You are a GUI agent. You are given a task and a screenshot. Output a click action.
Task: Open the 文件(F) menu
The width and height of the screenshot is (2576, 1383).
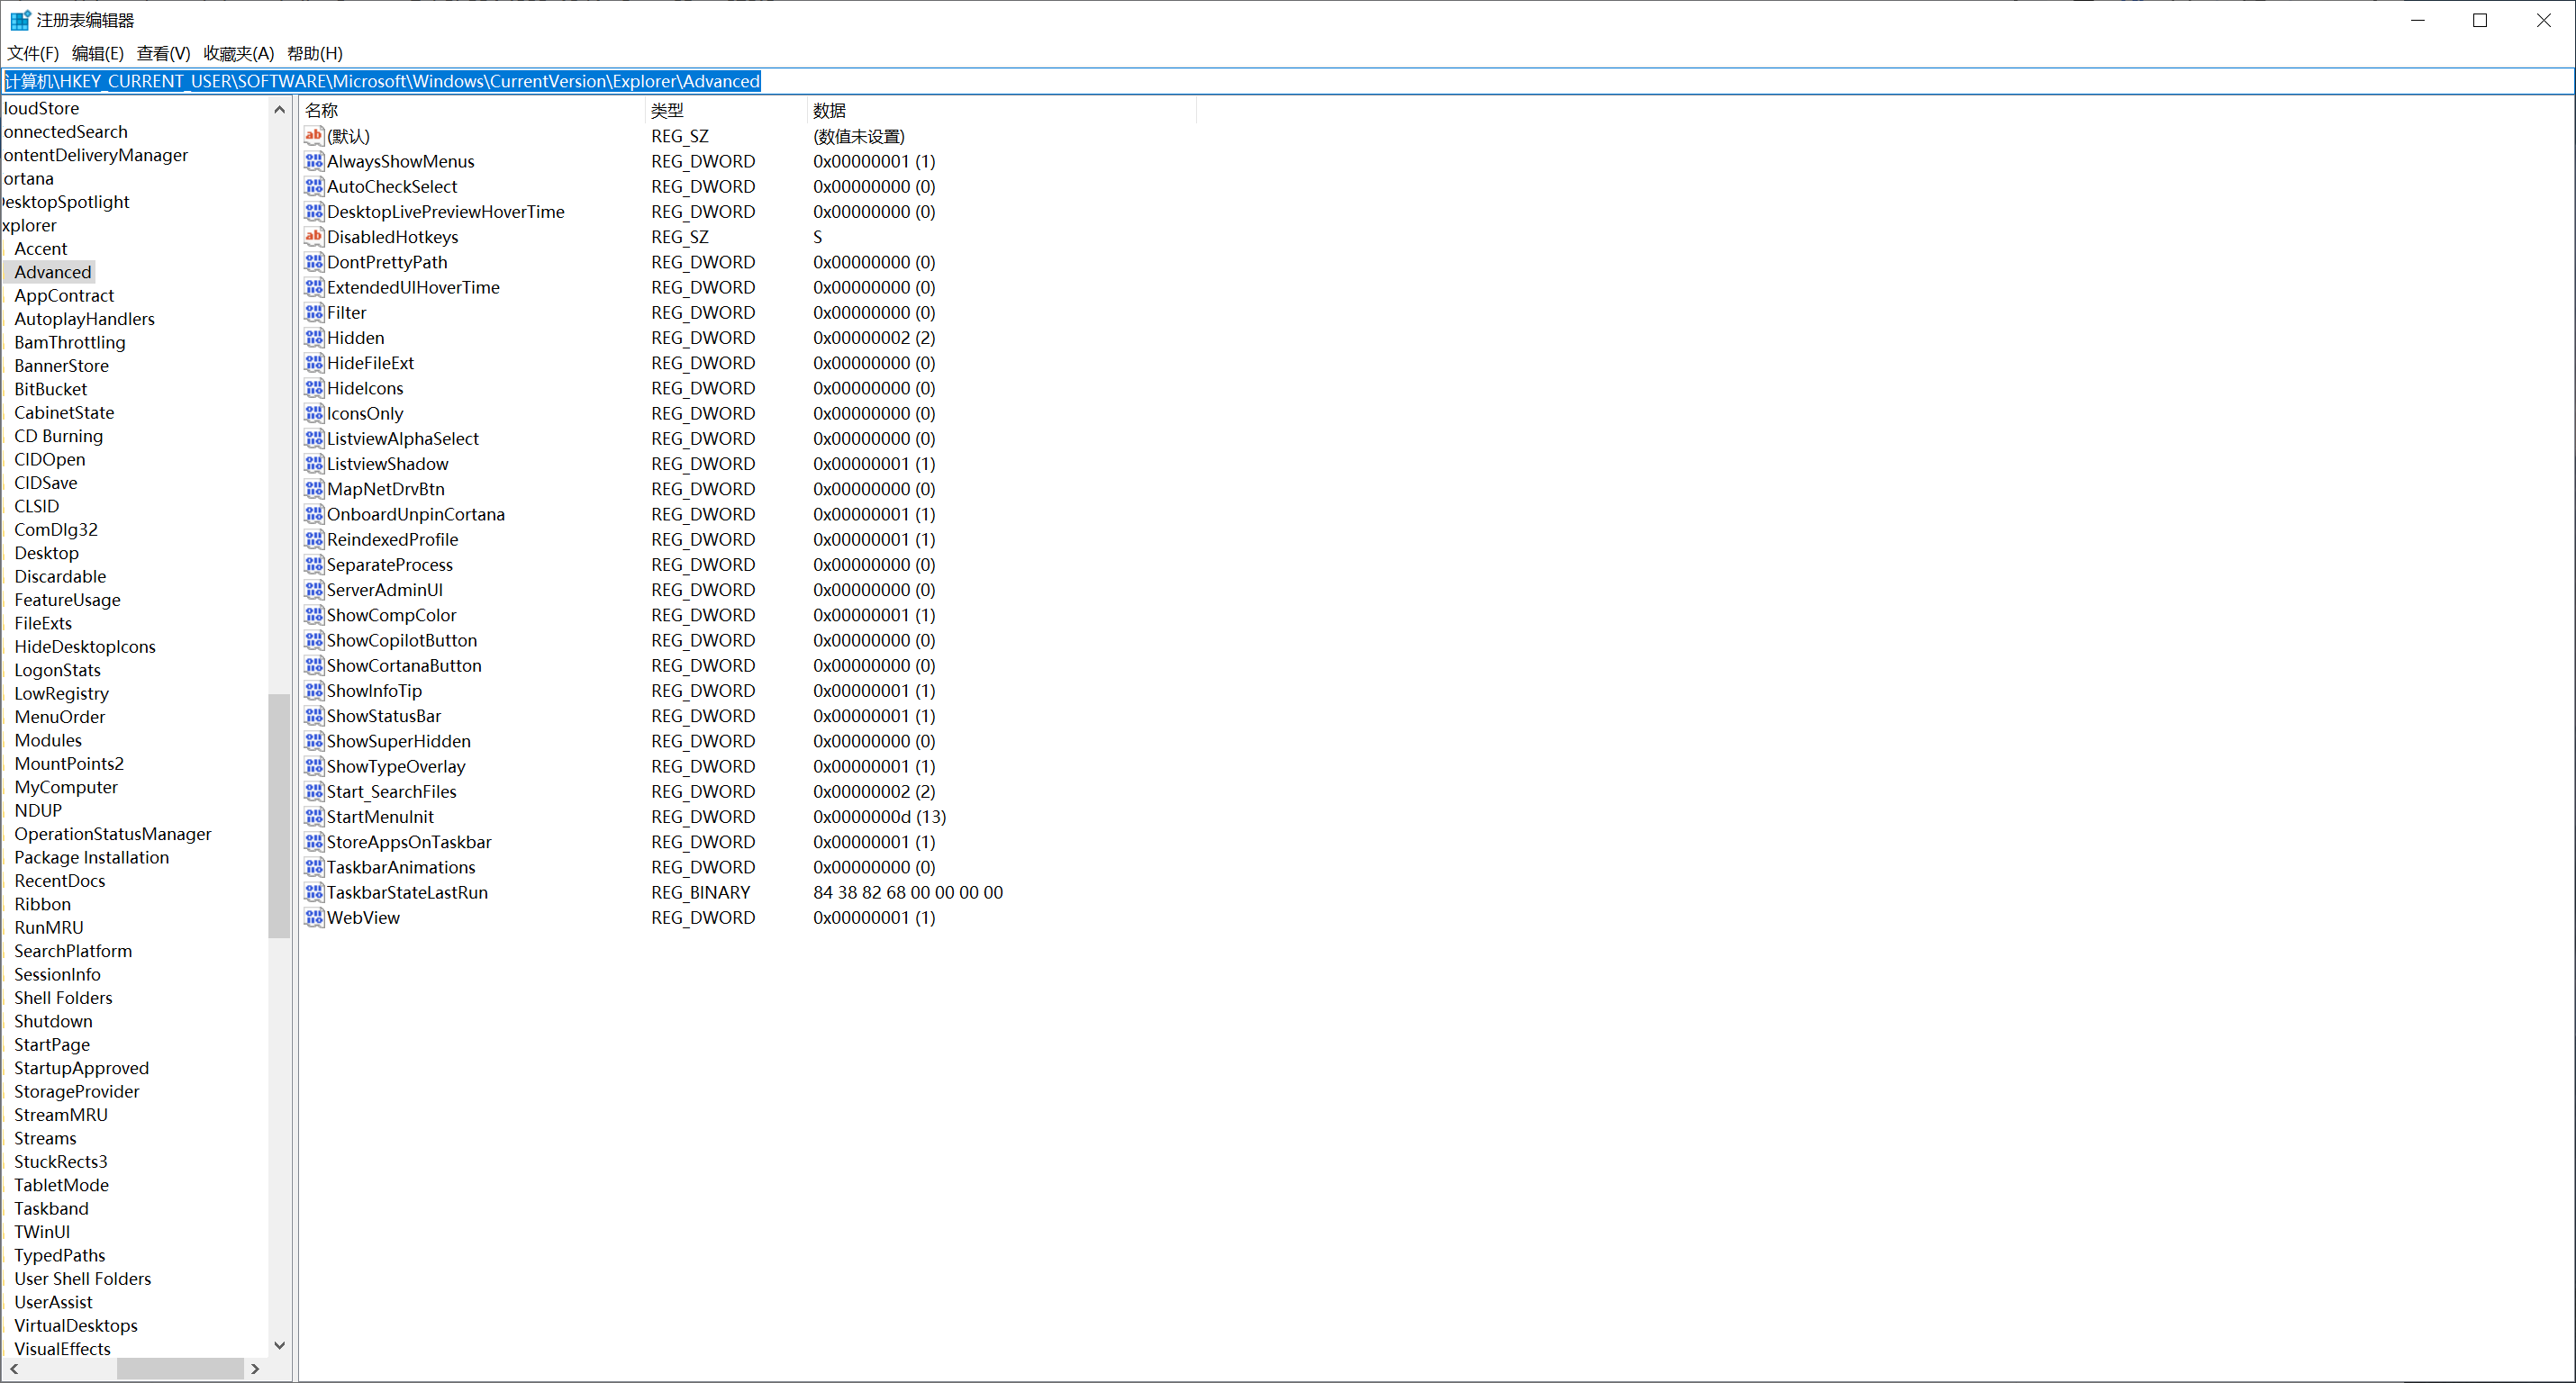coord(33,53)
